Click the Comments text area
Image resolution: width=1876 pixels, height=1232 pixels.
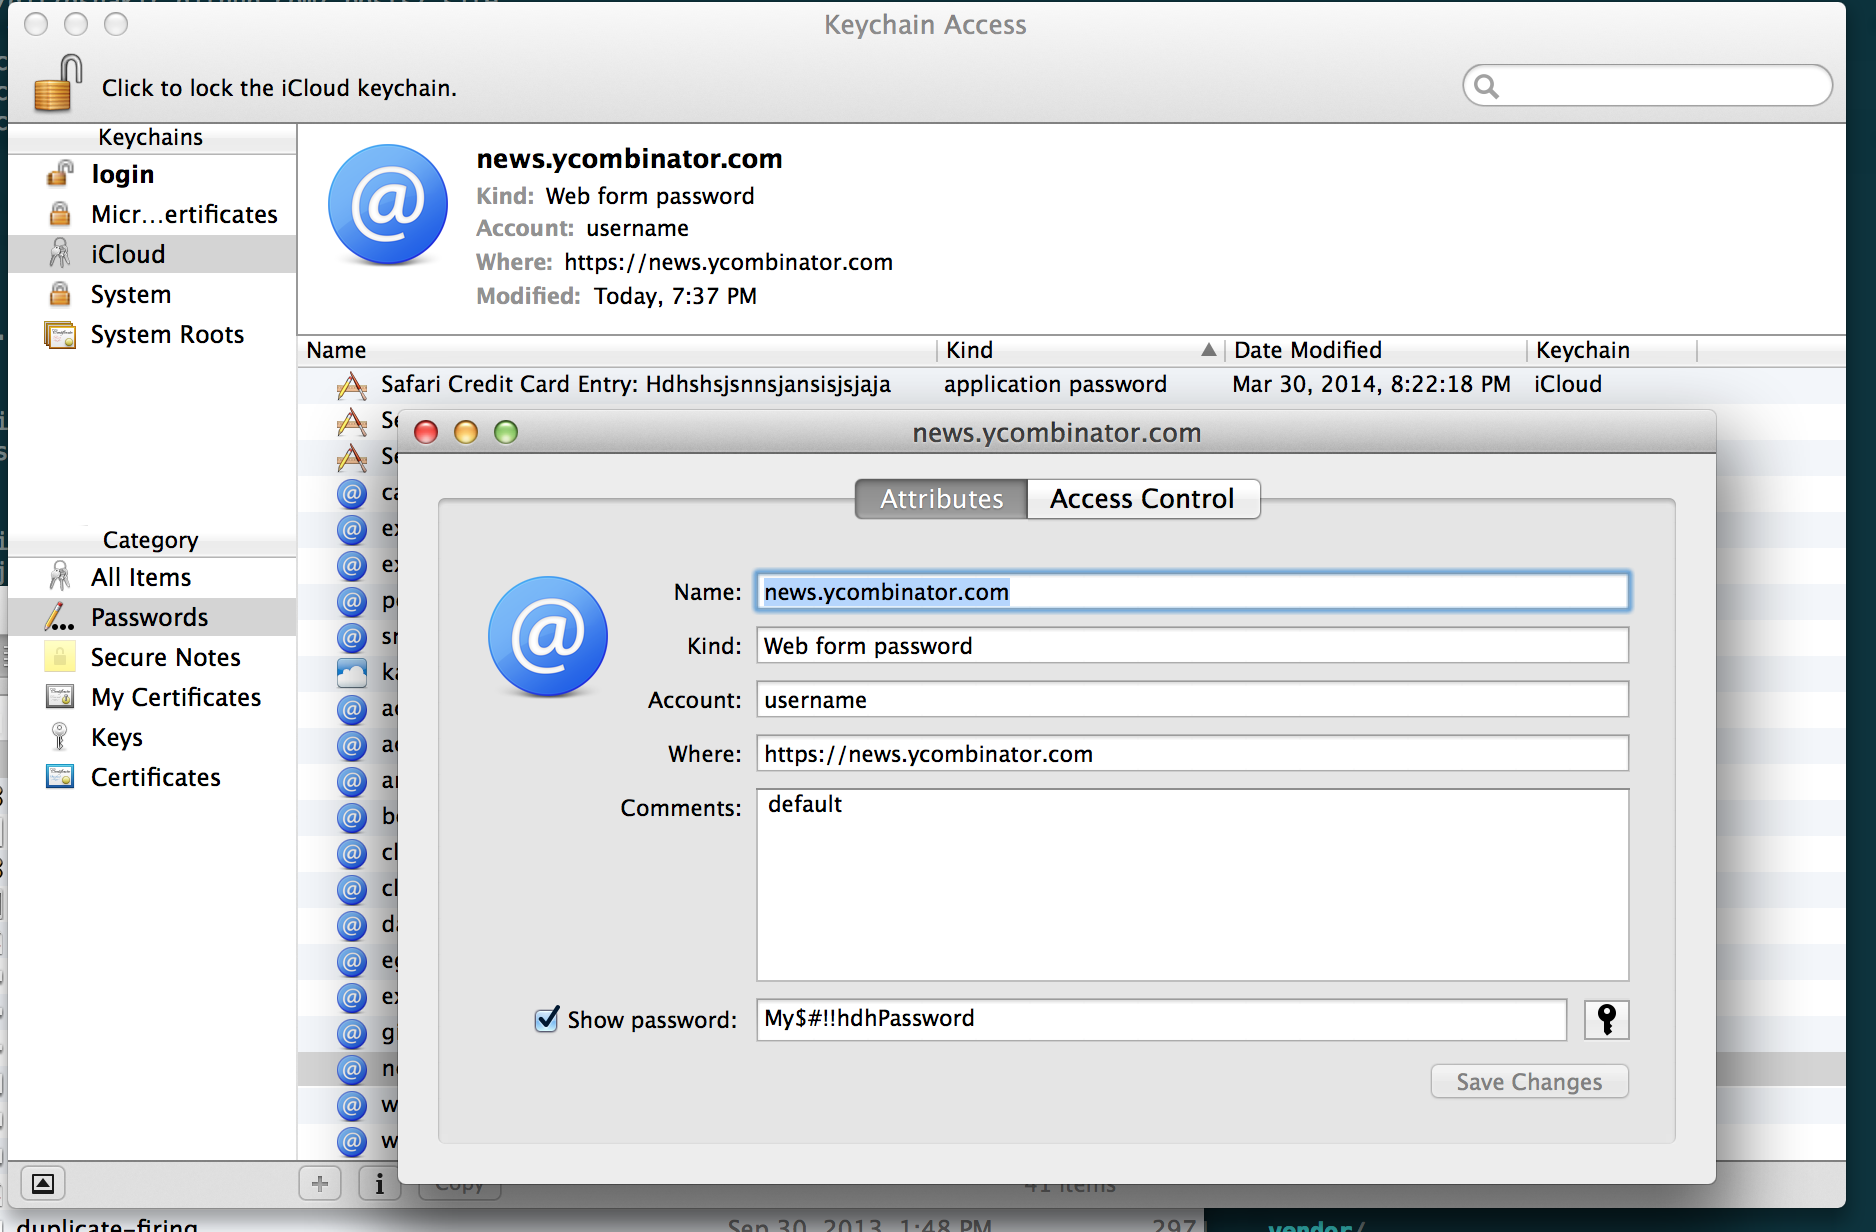coord(1192,885)
